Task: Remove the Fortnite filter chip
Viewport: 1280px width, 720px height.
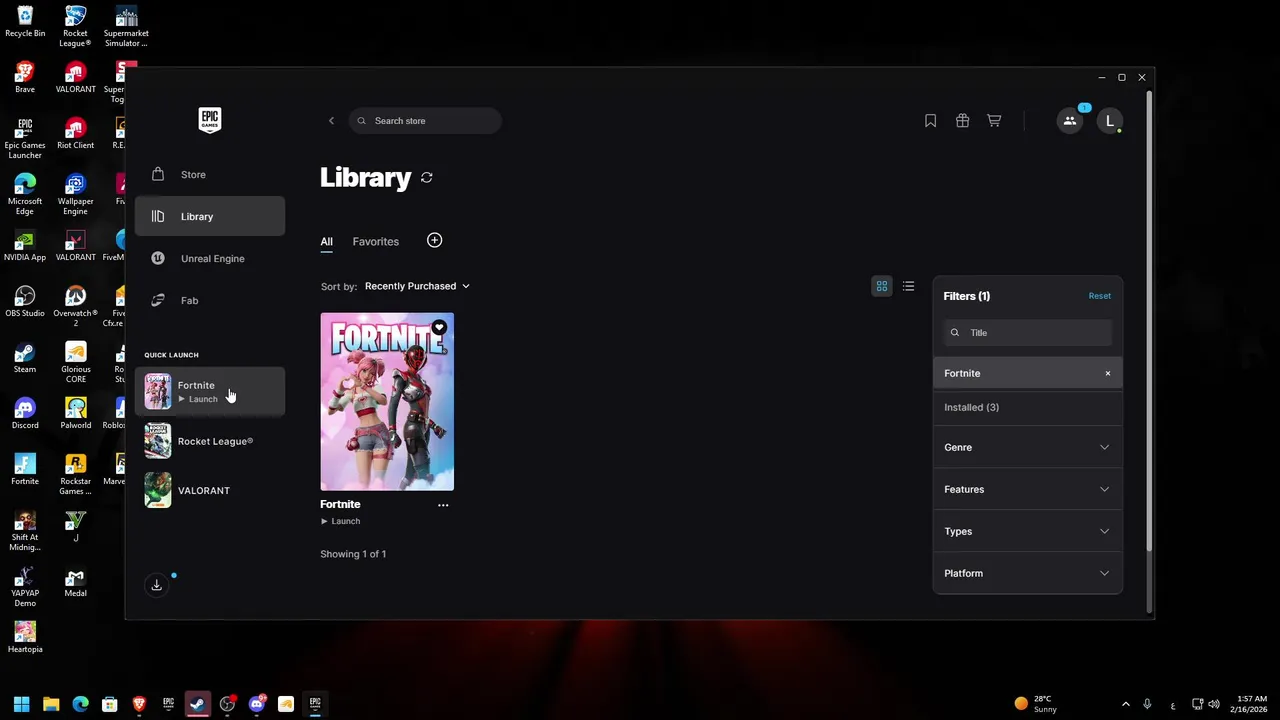Action: (1107, 373)
